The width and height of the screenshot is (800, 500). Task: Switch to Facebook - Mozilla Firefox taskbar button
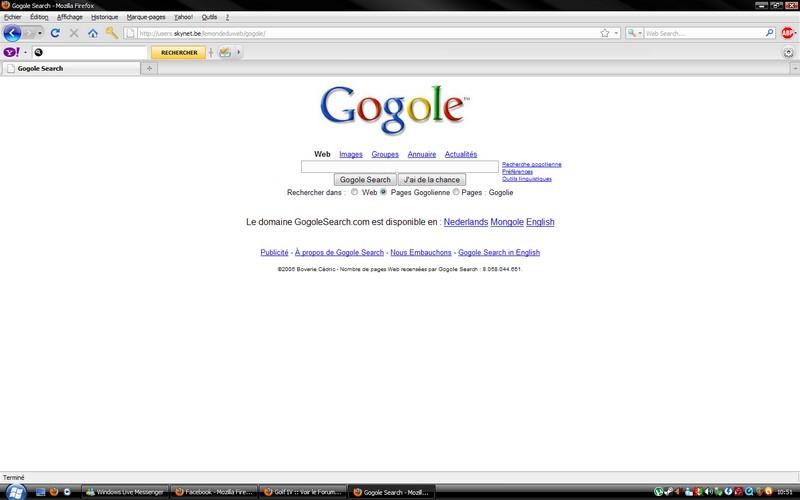214,492
